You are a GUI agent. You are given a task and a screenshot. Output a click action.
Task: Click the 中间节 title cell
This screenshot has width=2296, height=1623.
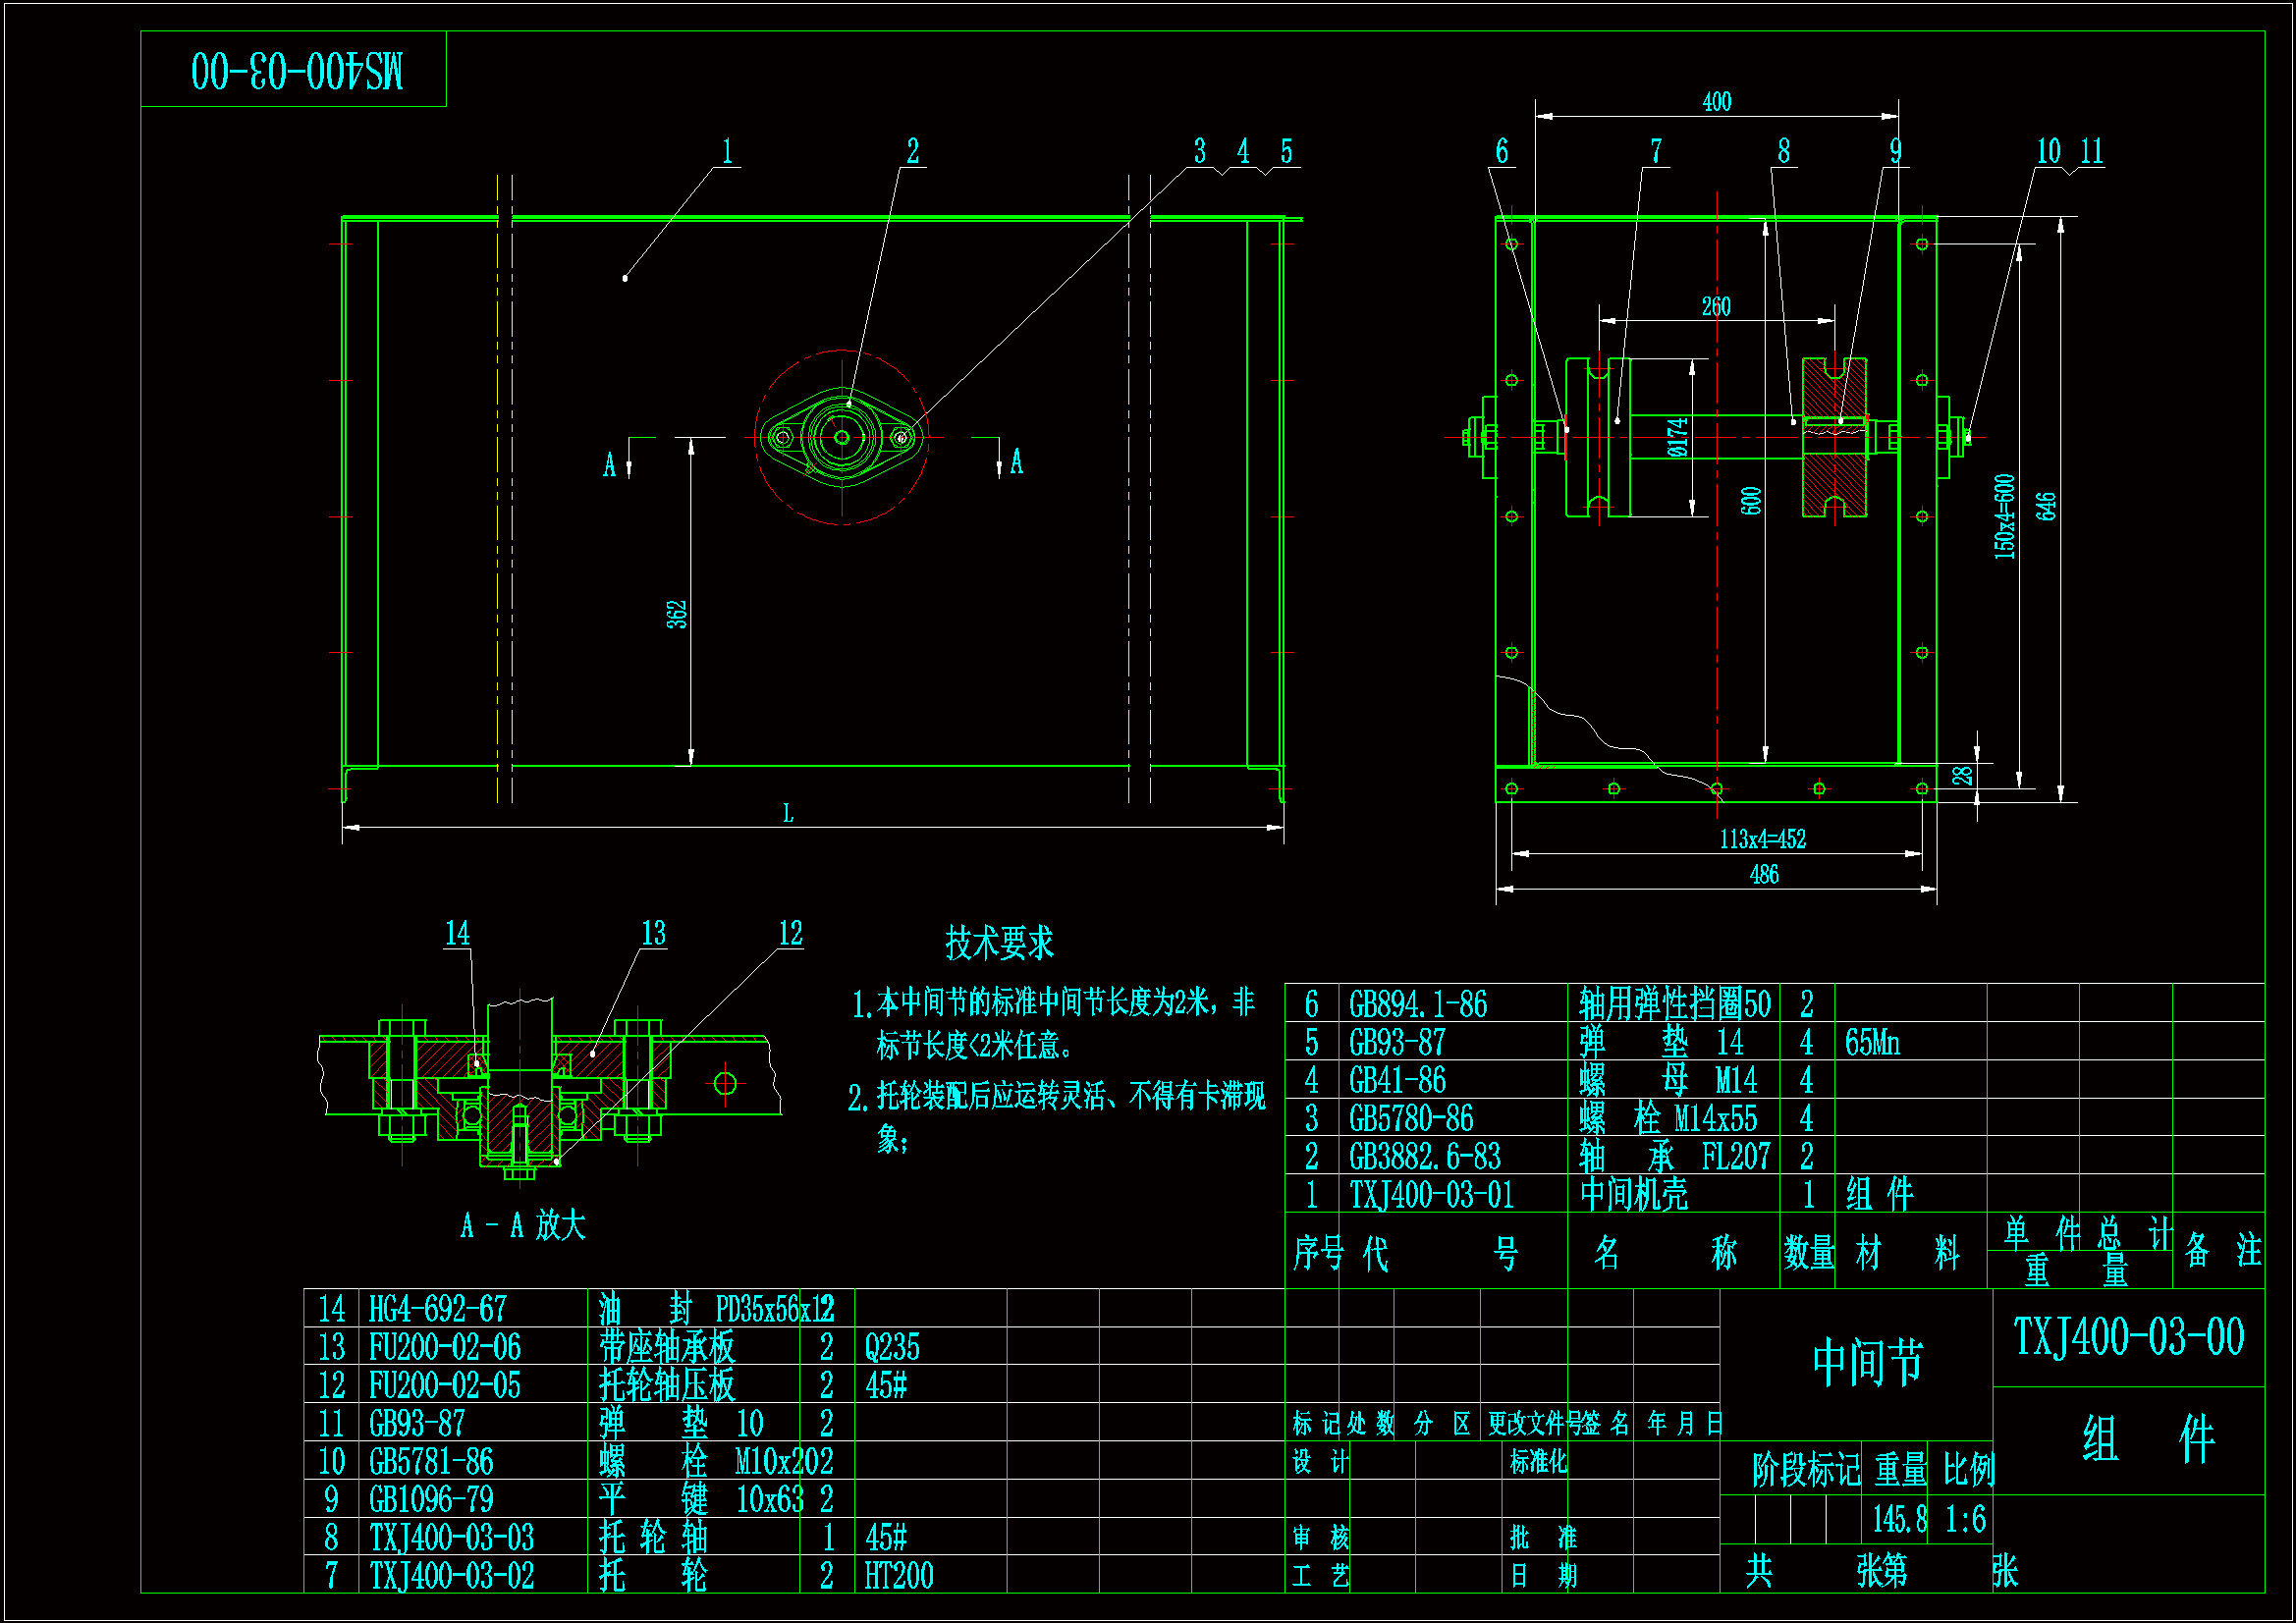tap(1867, 1362)
